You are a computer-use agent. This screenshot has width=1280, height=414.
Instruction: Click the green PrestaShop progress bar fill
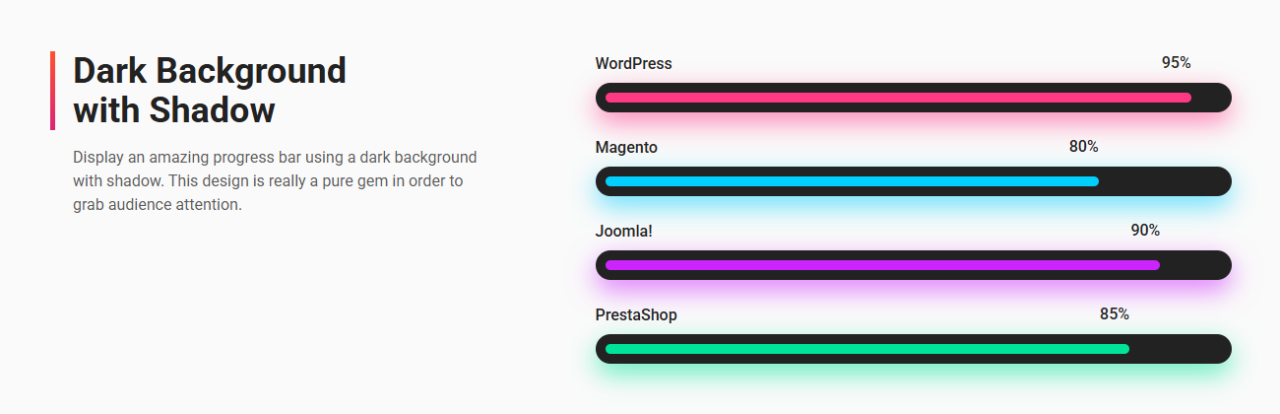[x=867, y=349]
